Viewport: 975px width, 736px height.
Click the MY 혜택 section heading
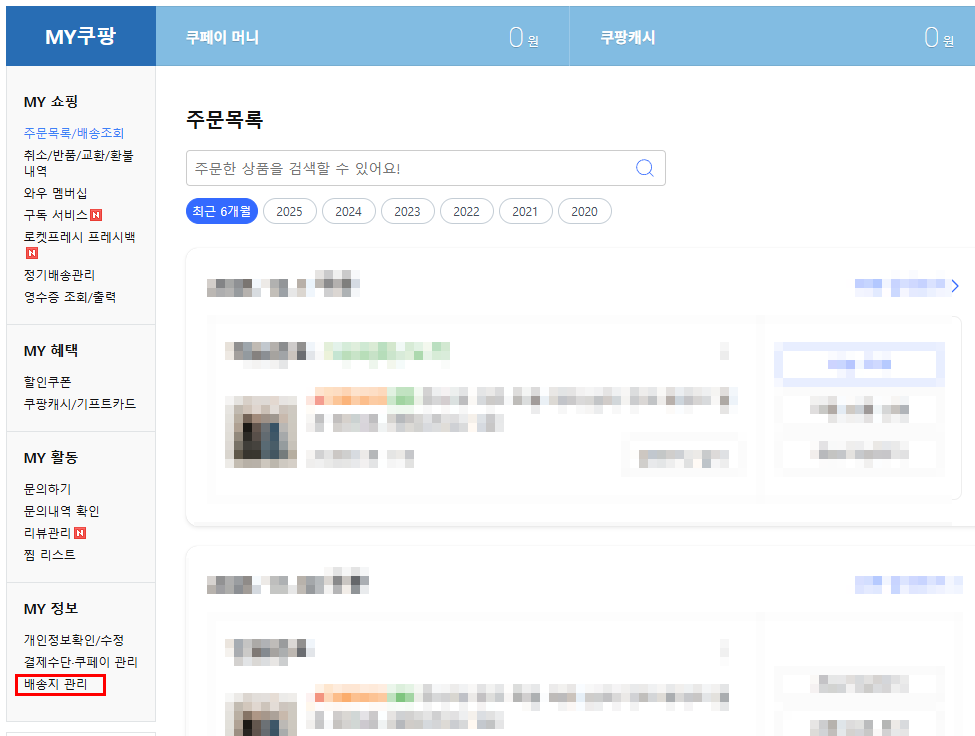[51, 351]
